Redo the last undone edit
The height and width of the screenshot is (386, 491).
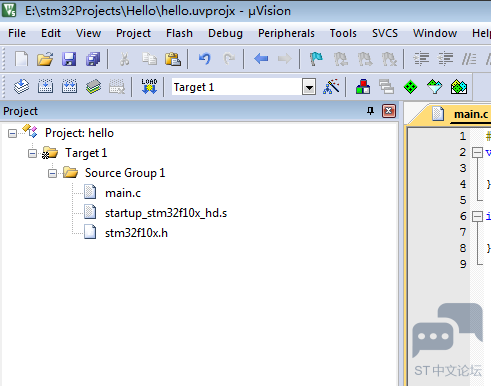[x=229, y=59]
